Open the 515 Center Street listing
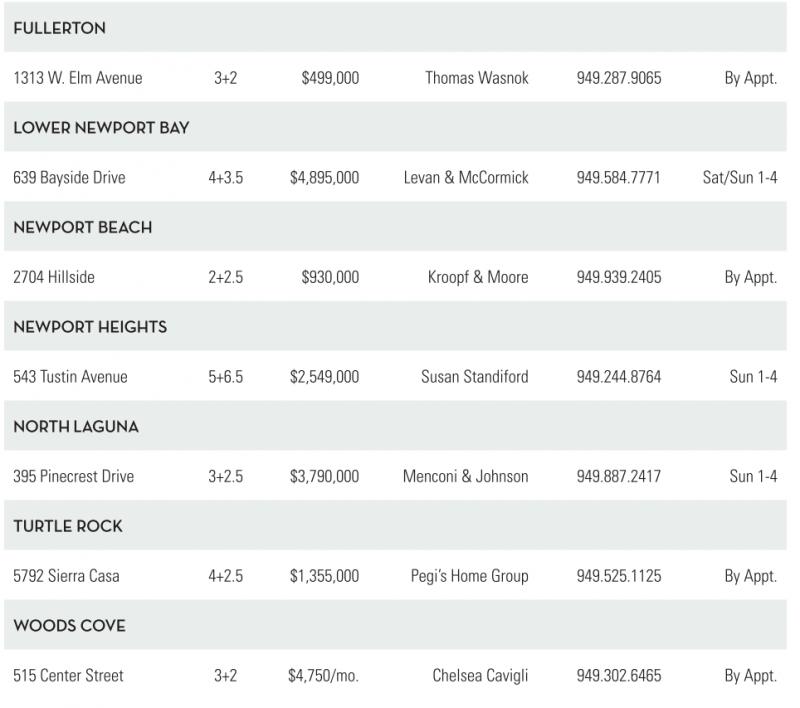800x708 pixels. pos(68,676)
